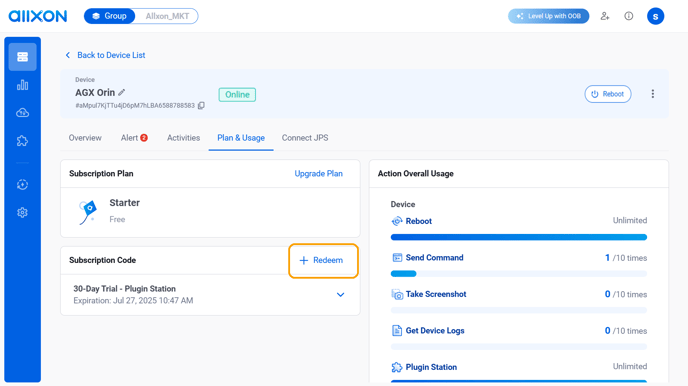The image size is (688, 386).
Task: Click the Upgrade Plan link
Action: pyautogui.click(x=319, y=174)
